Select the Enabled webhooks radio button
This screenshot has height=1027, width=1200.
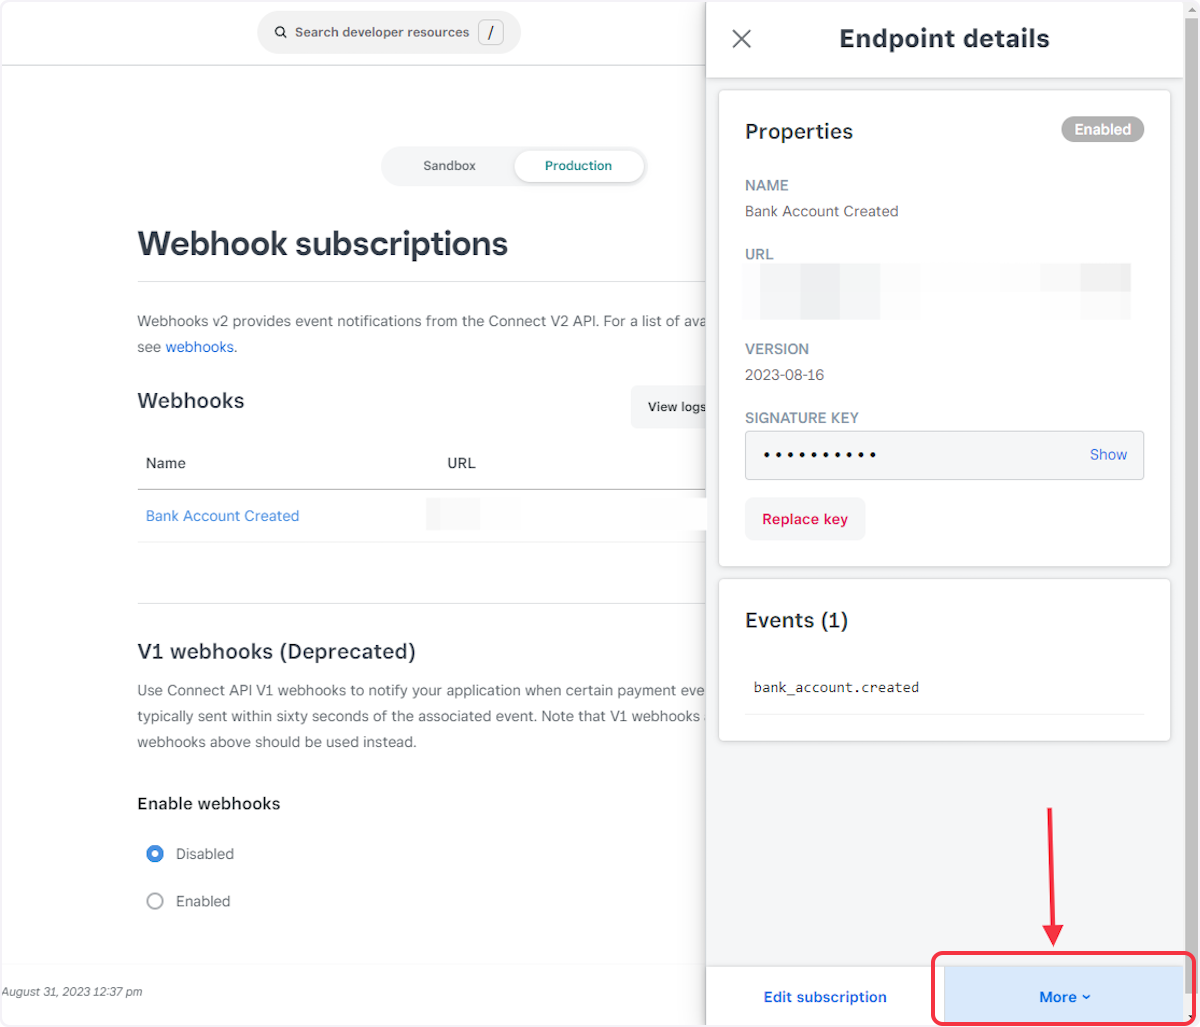155,901
